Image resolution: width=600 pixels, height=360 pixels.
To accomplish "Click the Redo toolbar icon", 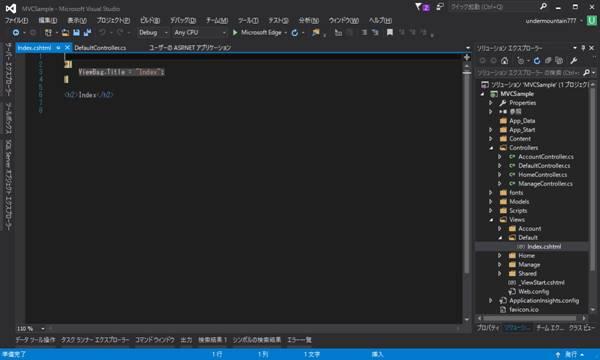I will [120, 33].
